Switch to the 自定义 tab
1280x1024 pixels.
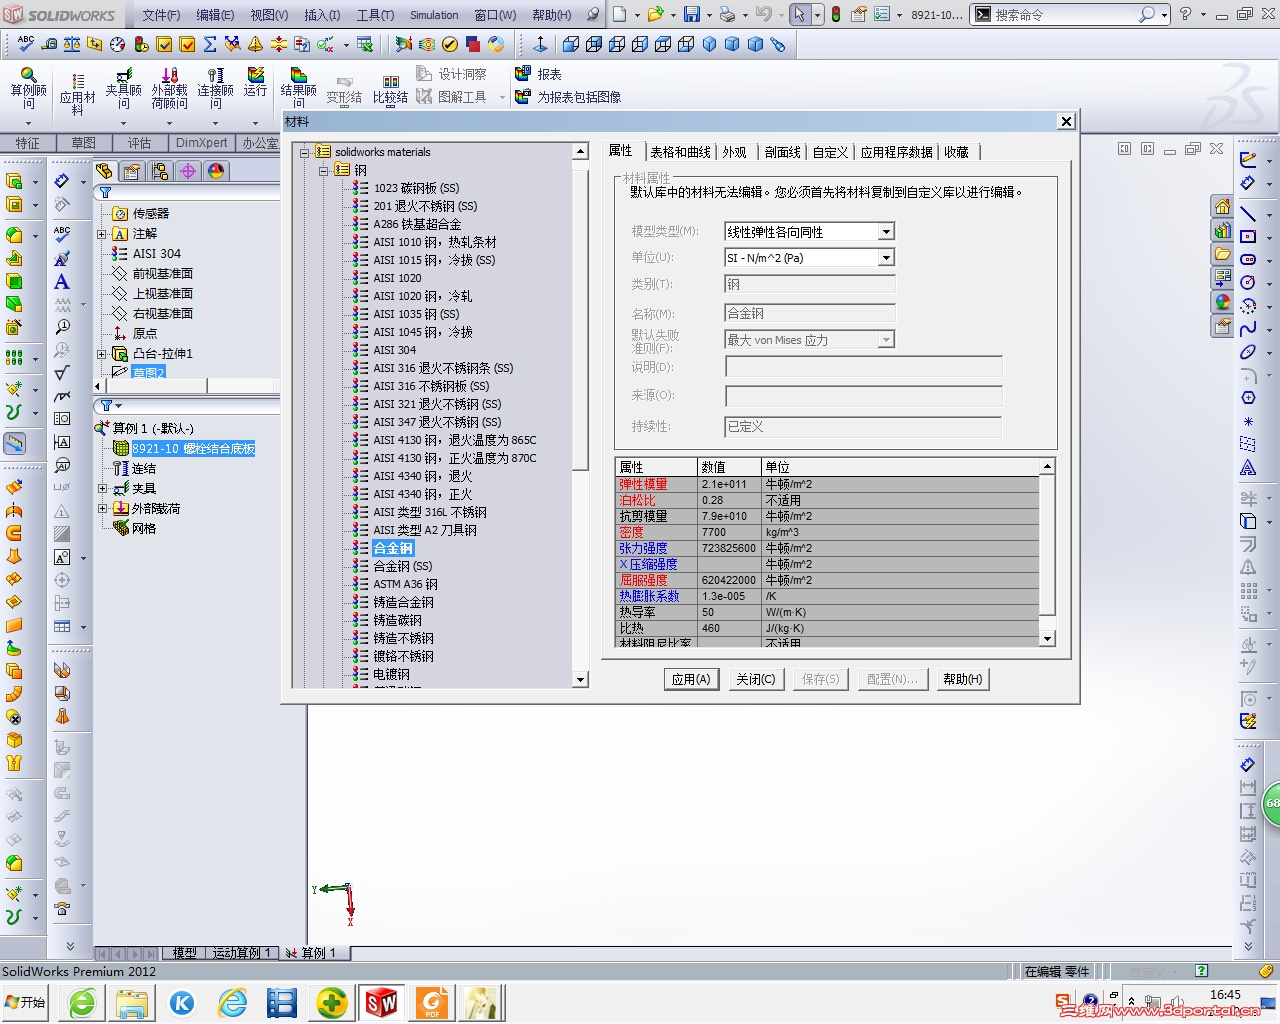(x=830, y=152)
